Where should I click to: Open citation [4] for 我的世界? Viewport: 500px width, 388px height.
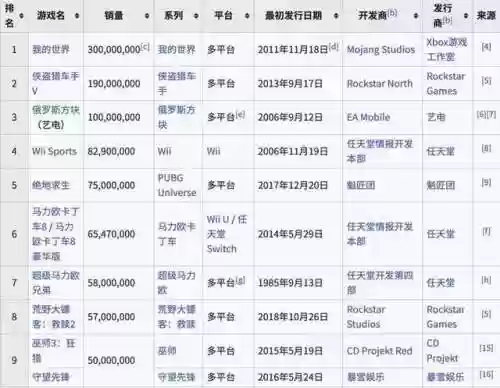pos(486,47)
